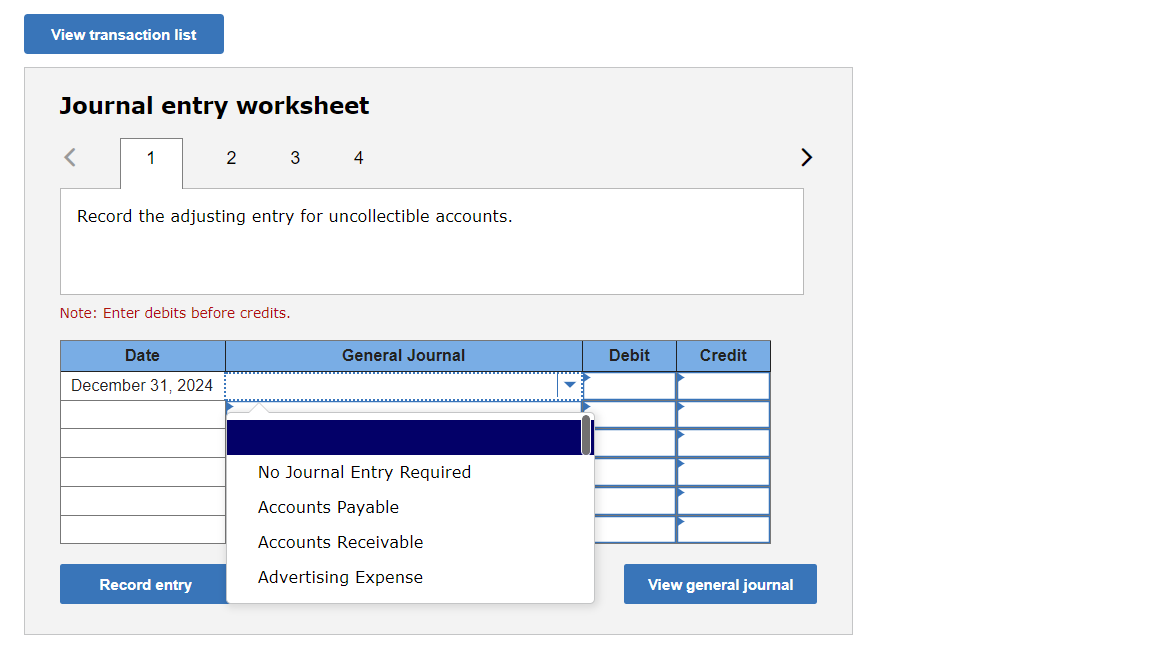Switch to journal entry tab 4
Image resolution: width=1163 pixels, height=661 pixels.
click(x=358, y=157)
